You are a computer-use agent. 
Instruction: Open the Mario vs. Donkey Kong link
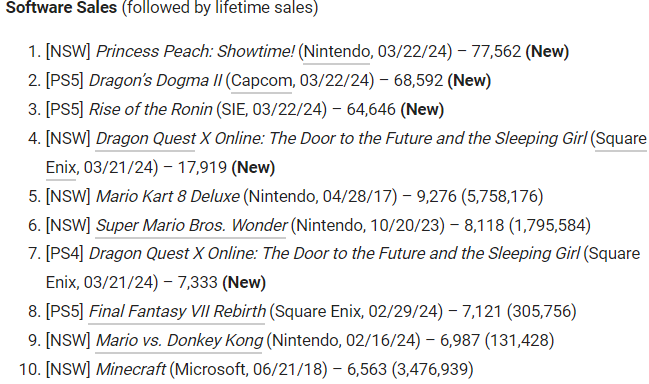click(179, 341)
